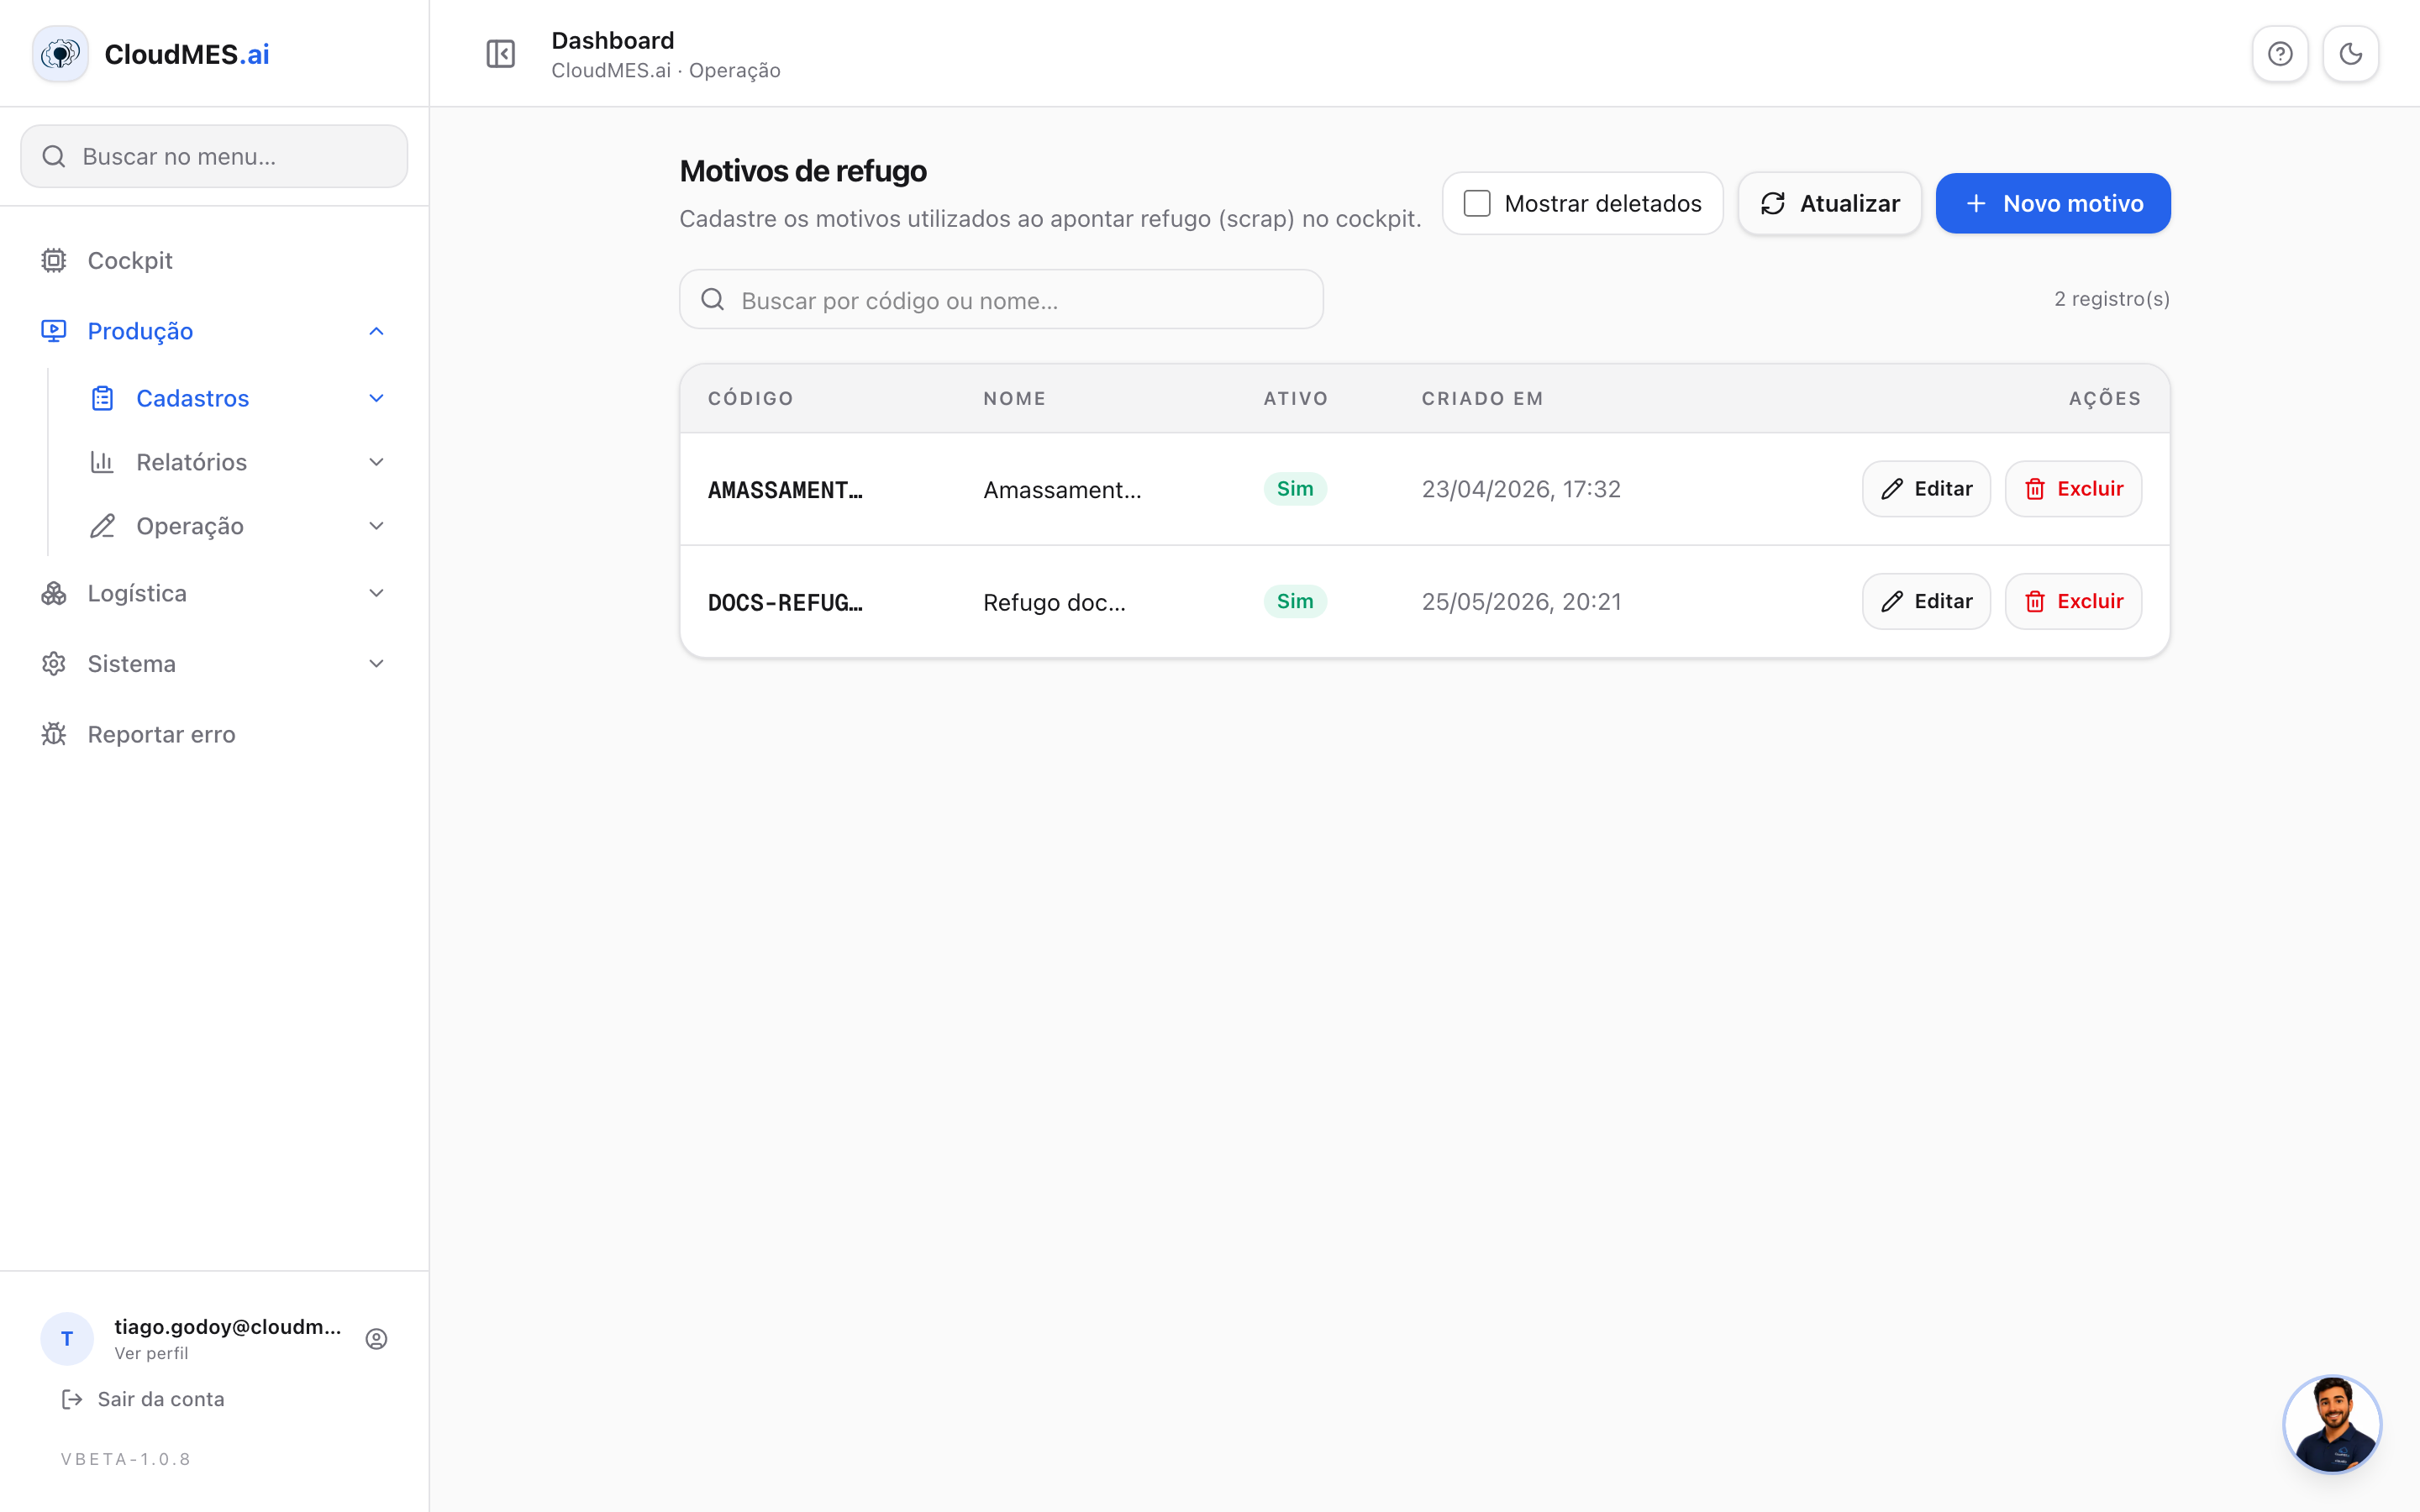Open the Cockpit menu item
2420x1512 pixels.
(x=214, y=260)
